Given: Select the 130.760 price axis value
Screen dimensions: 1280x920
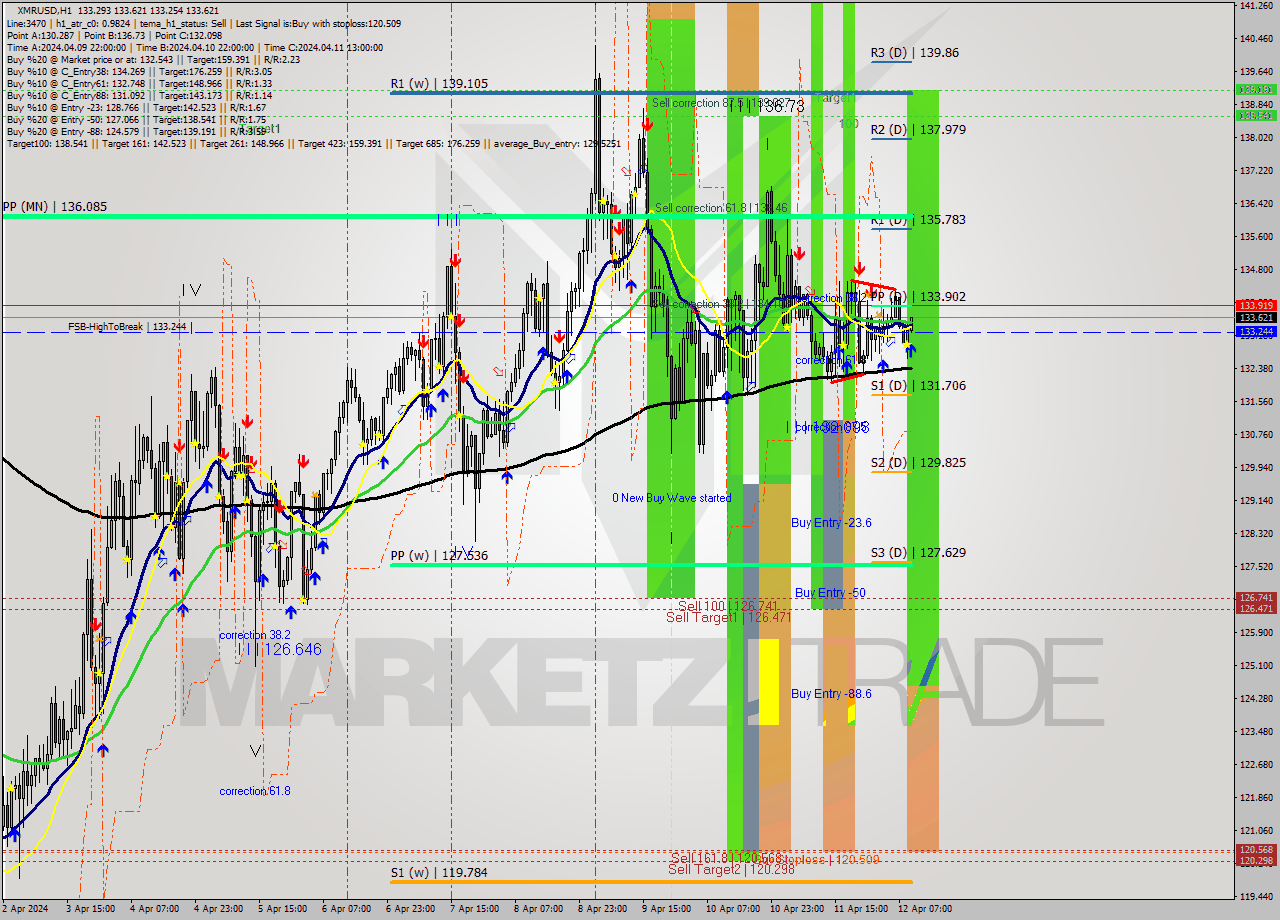Looking at the screenshot, I should click(x=1256, y=435).
